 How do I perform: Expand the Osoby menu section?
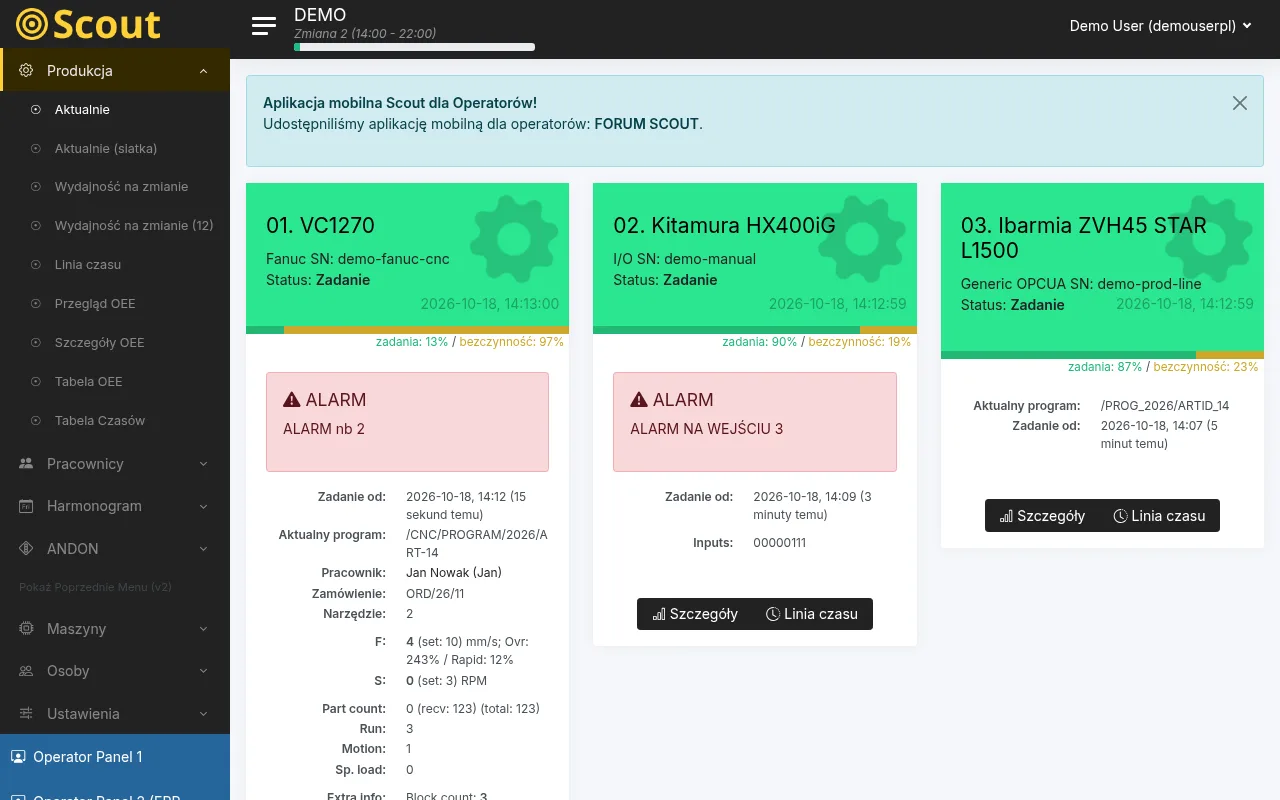tap(203, 671)
